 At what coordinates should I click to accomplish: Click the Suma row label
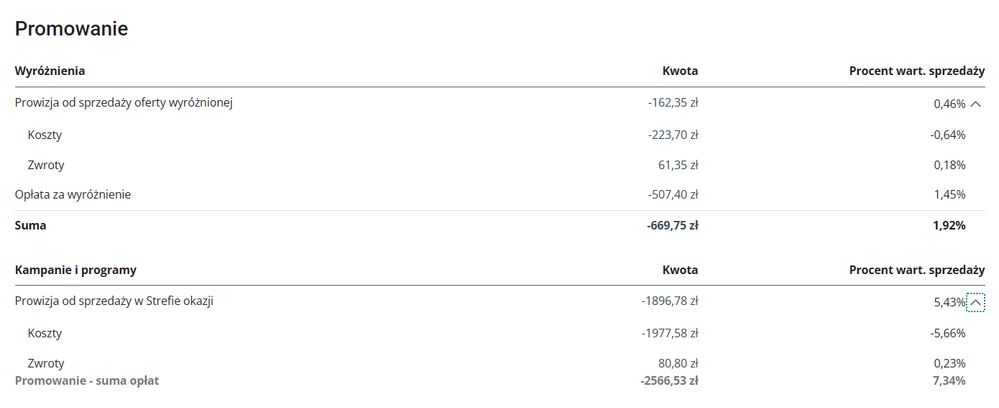tap(31, 225)
